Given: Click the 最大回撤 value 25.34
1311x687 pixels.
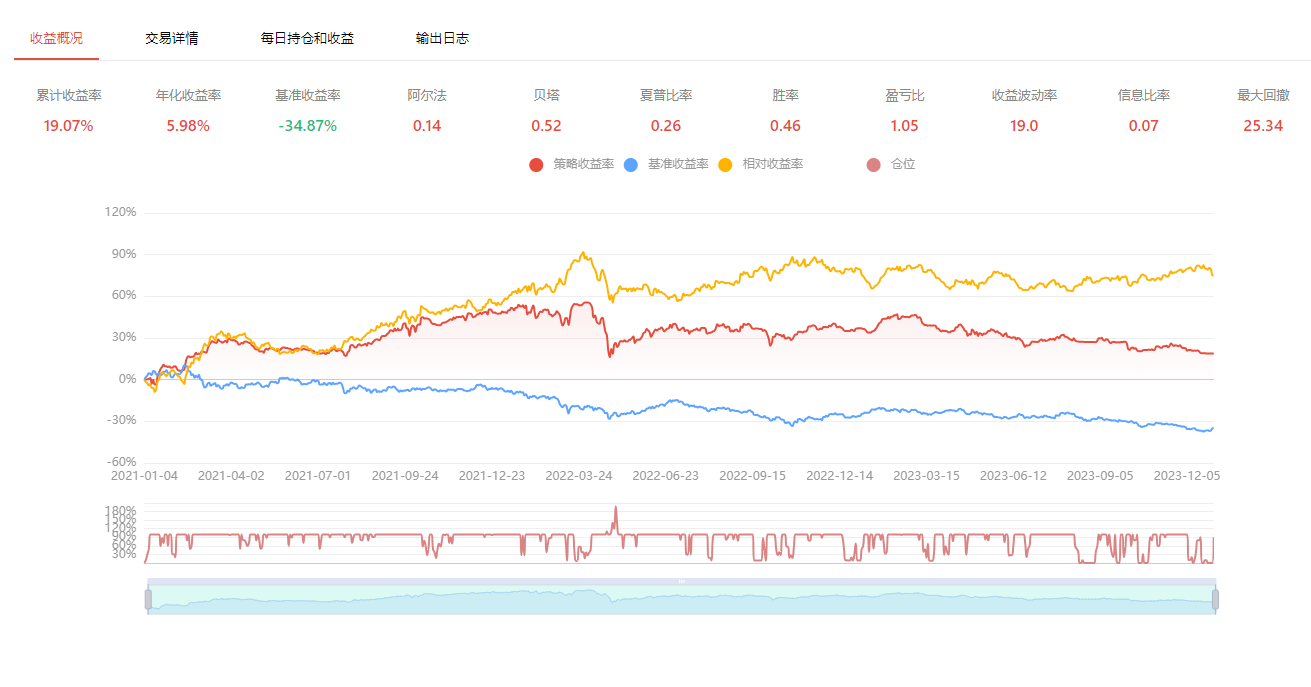Looking at the screenshot, I should click(x=1263, y=126).
